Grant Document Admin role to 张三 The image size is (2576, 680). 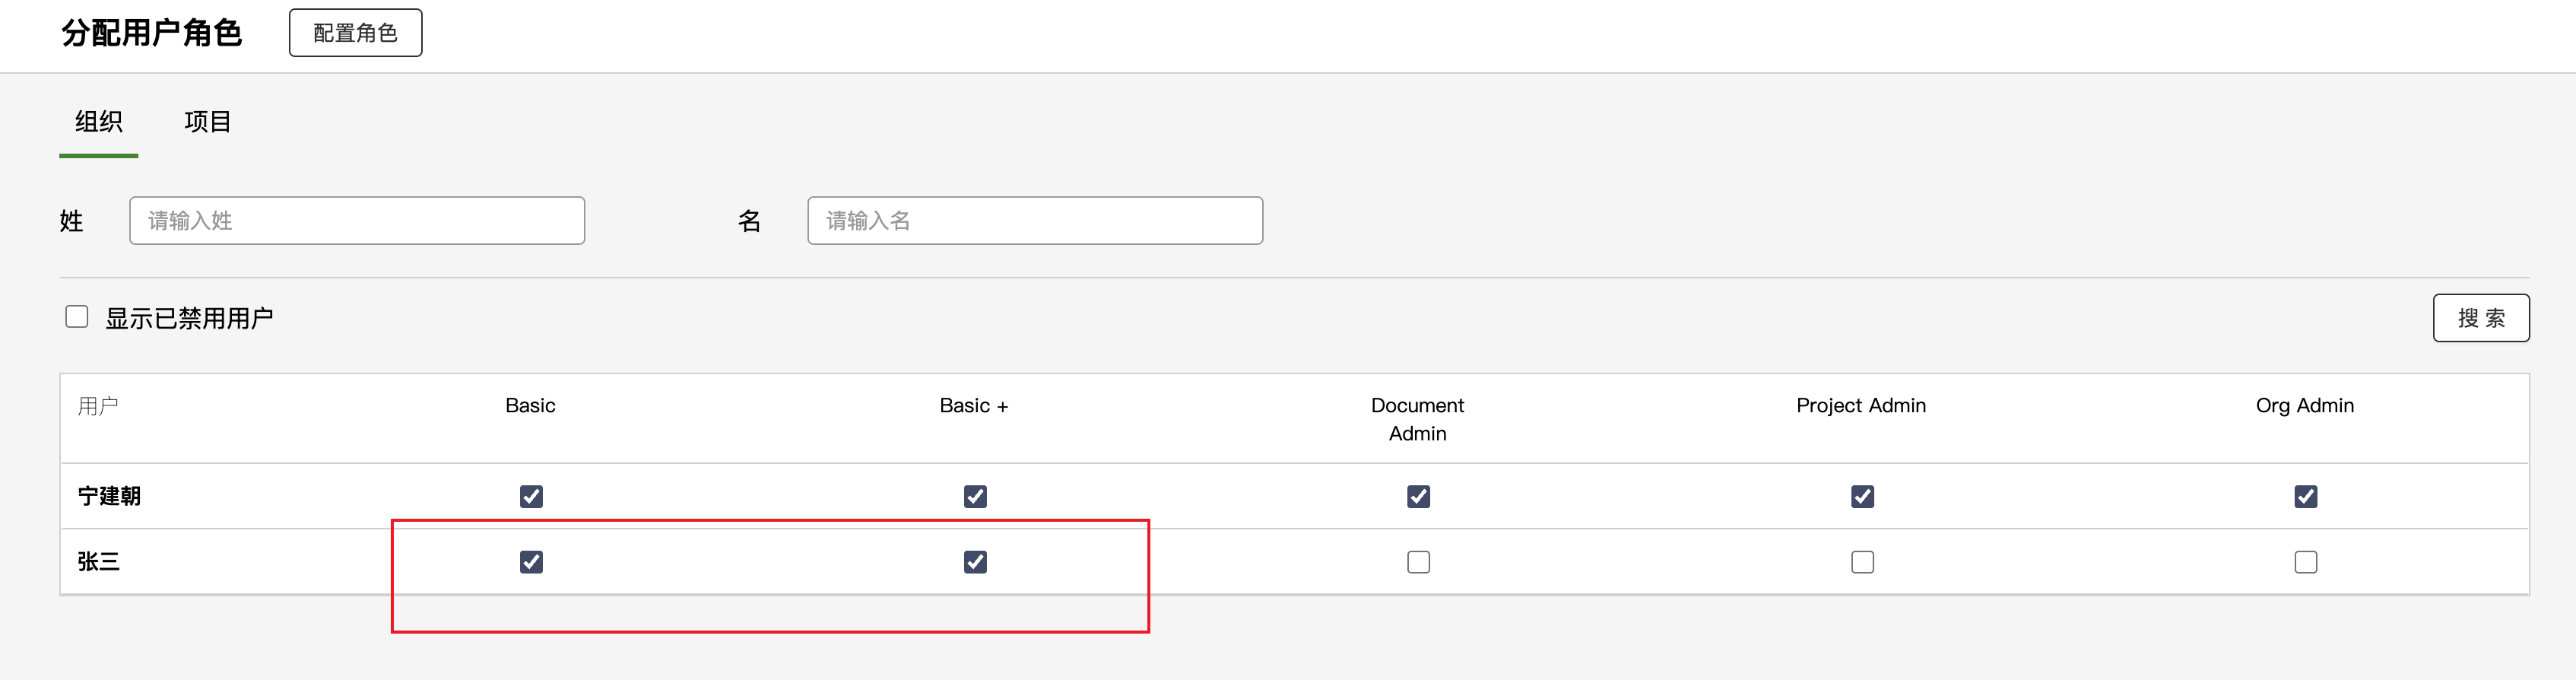click(1418, 562)
